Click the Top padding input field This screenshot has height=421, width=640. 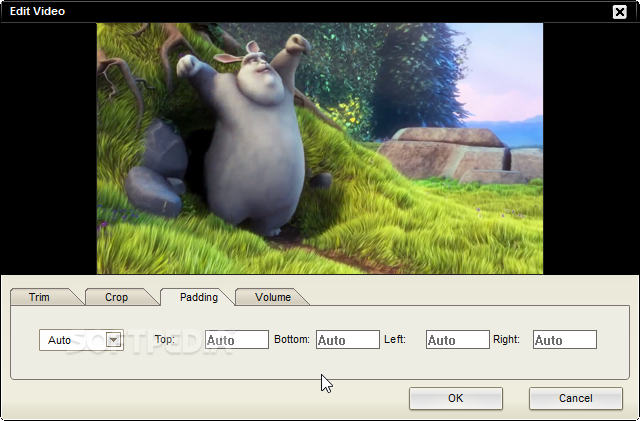(x=237, y=340)
